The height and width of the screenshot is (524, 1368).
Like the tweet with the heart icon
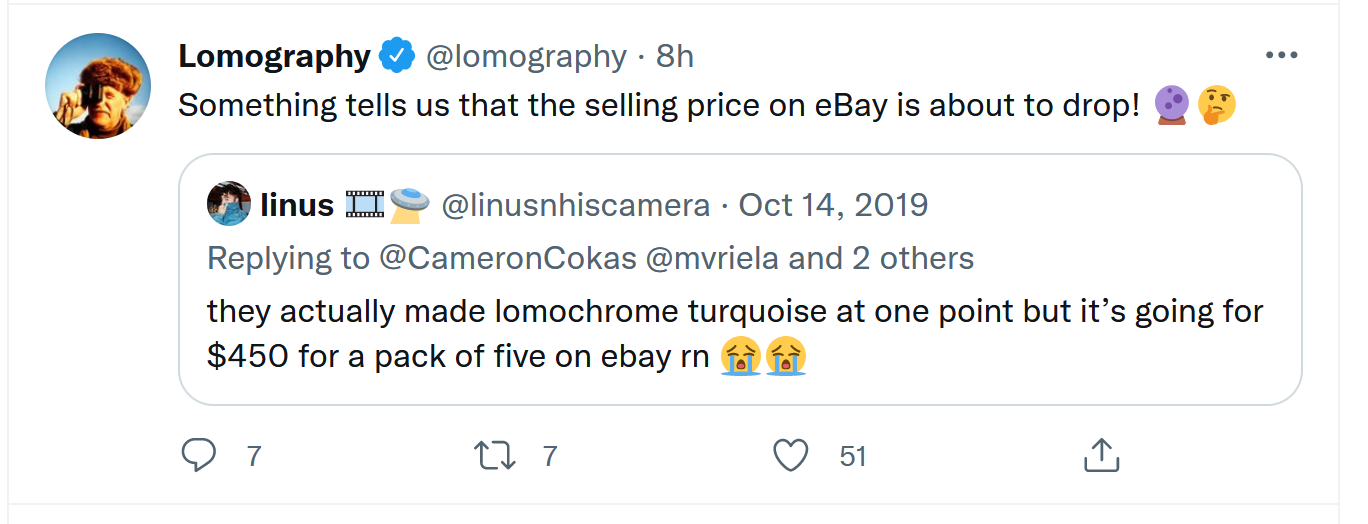coord(791,456)
